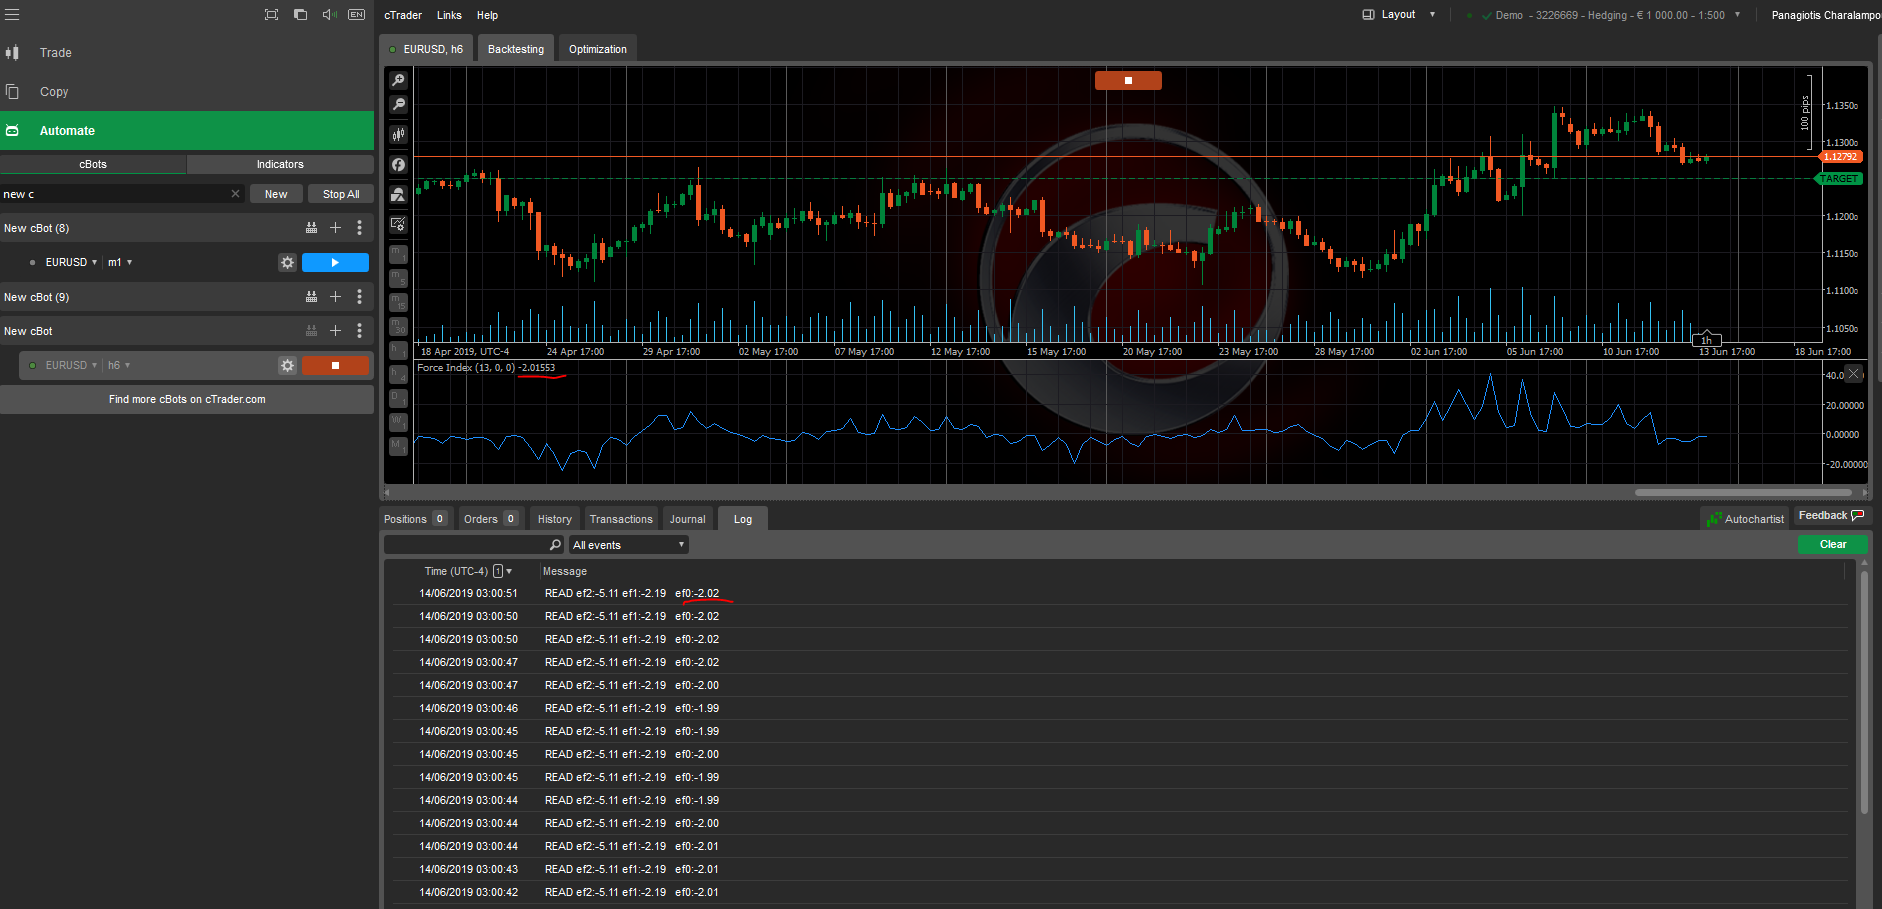This screenshot has width=1882, height=909.
Task: Select the D1 timeframe button
Action: (x=398, y=398)
